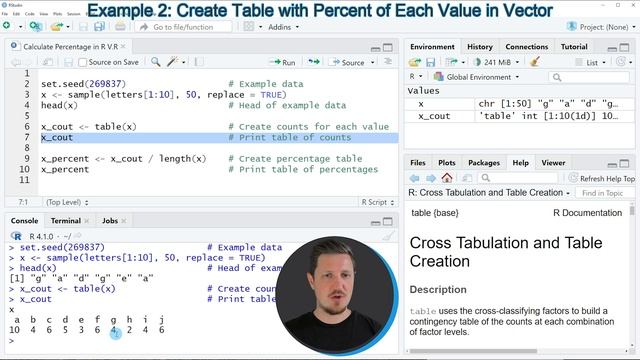The width and height of the screenshot is (640, 360).
Task: Click code line 'x_percent <- x_cout / length(x)'
Action: [124, 158]
